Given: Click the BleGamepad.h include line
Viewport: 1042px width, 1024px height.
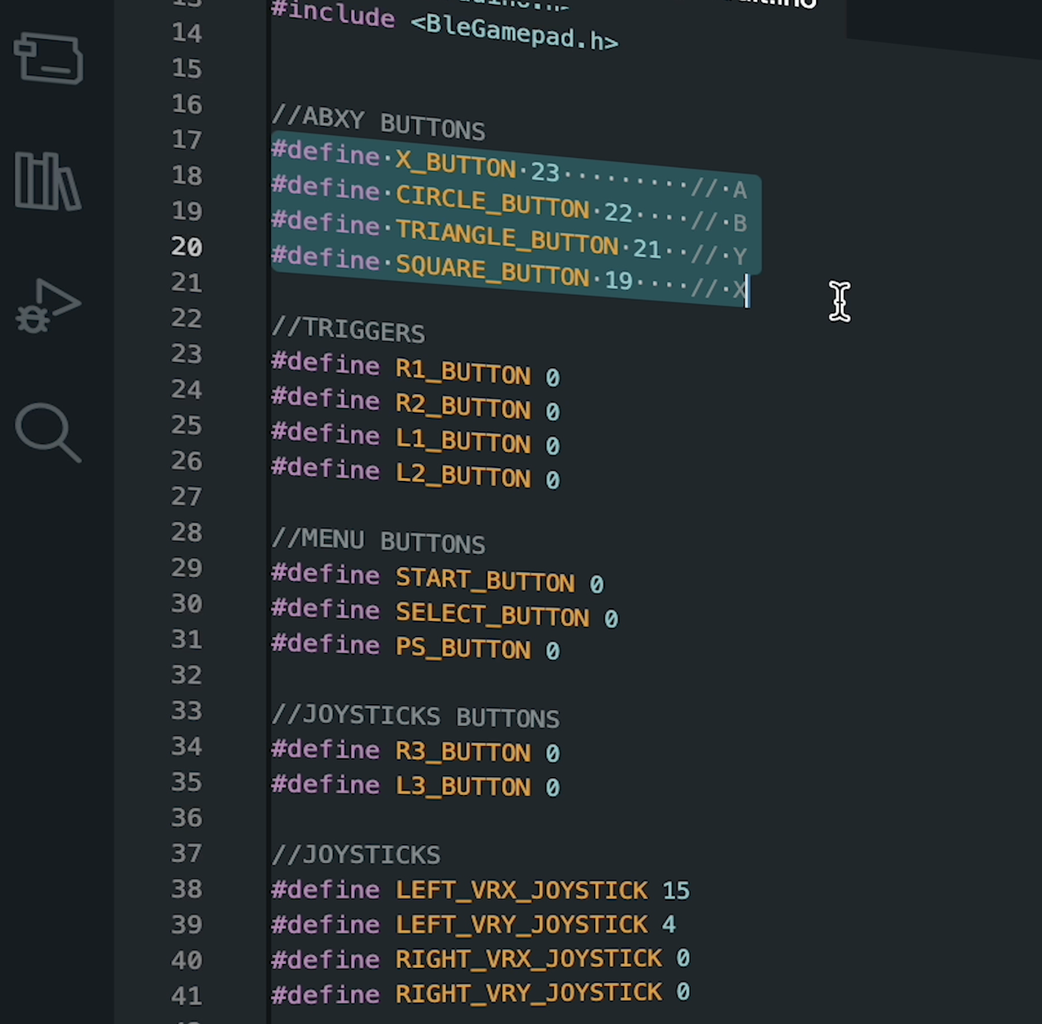Looking at the screenshot, I should 445,27.
